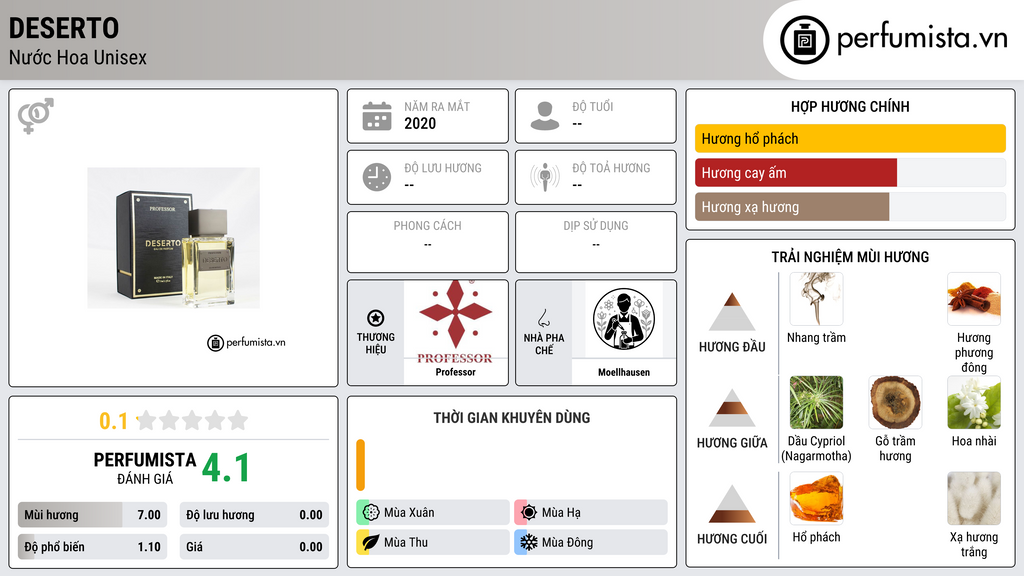Click the Giá 0.00 score bar
Image resolution: width=1024 pixels, height=576 pixels.
pyautogui.click(x=254, y=547)
